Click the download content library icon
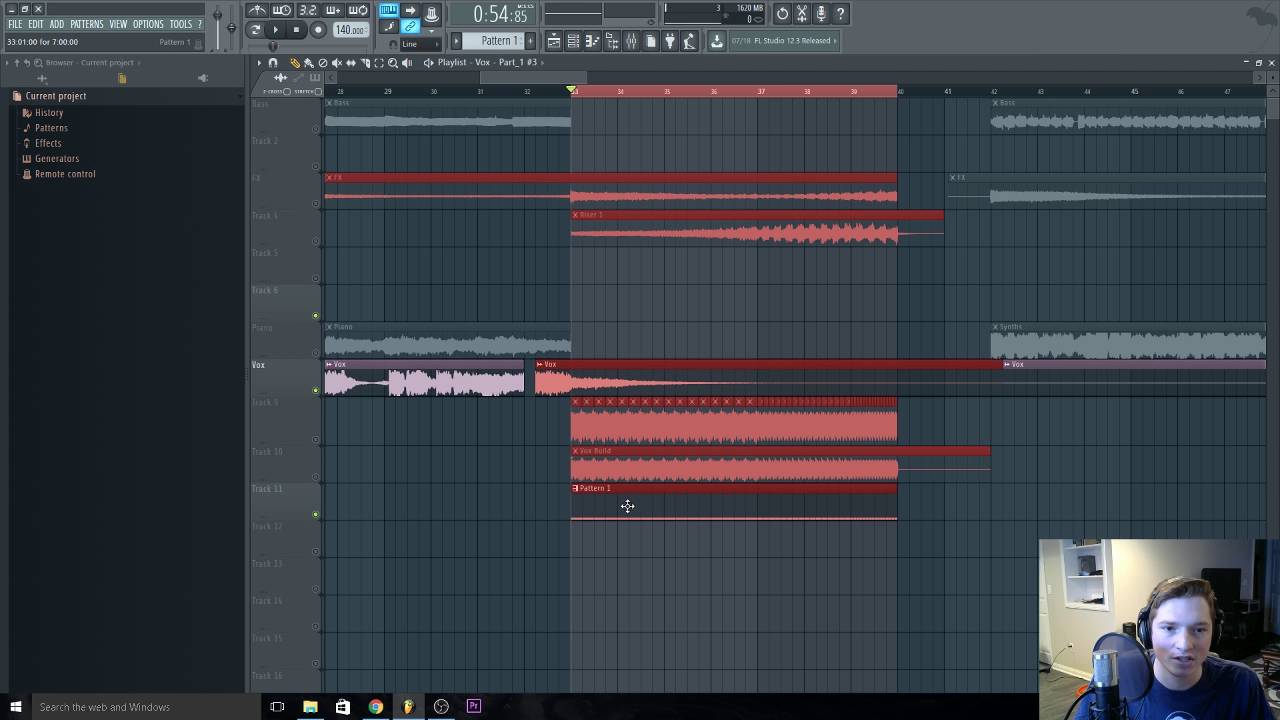 (x=717, y=41)
